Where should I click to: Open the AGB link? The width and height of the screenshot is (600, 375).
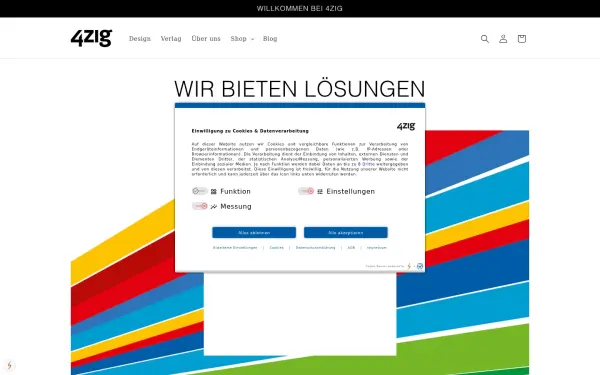[351, 248]
